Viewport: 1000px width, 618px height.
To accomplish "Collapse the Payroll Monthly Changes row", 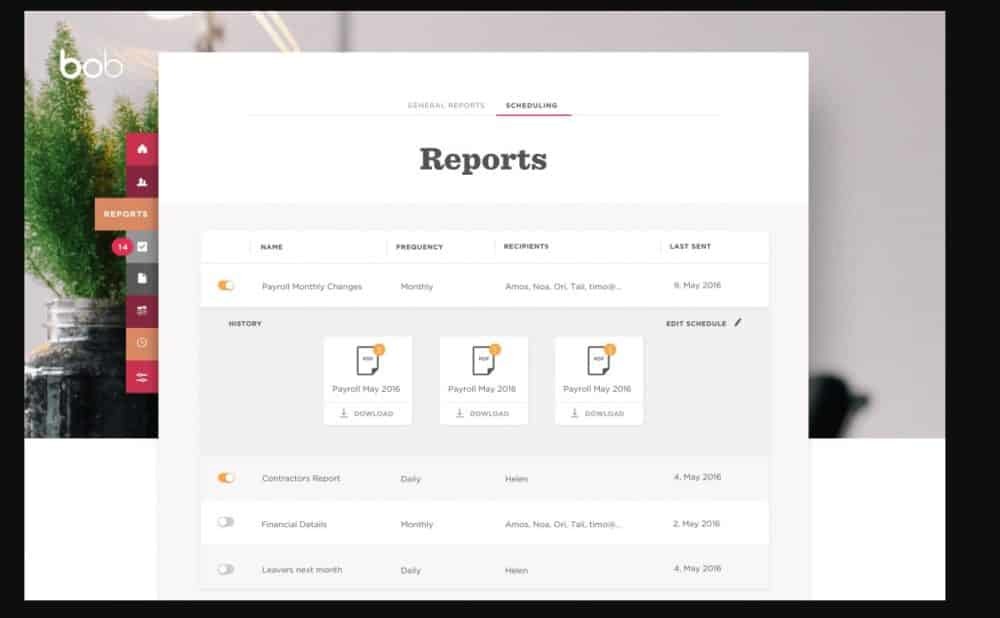I will pos(311,286).
